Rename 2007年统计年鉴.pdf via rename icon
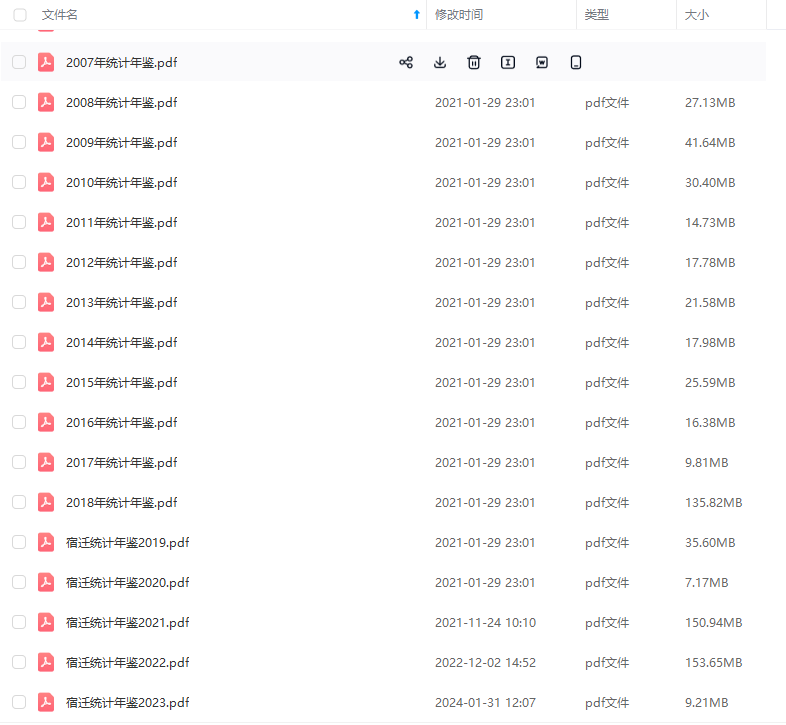 [x=508, y=62]
